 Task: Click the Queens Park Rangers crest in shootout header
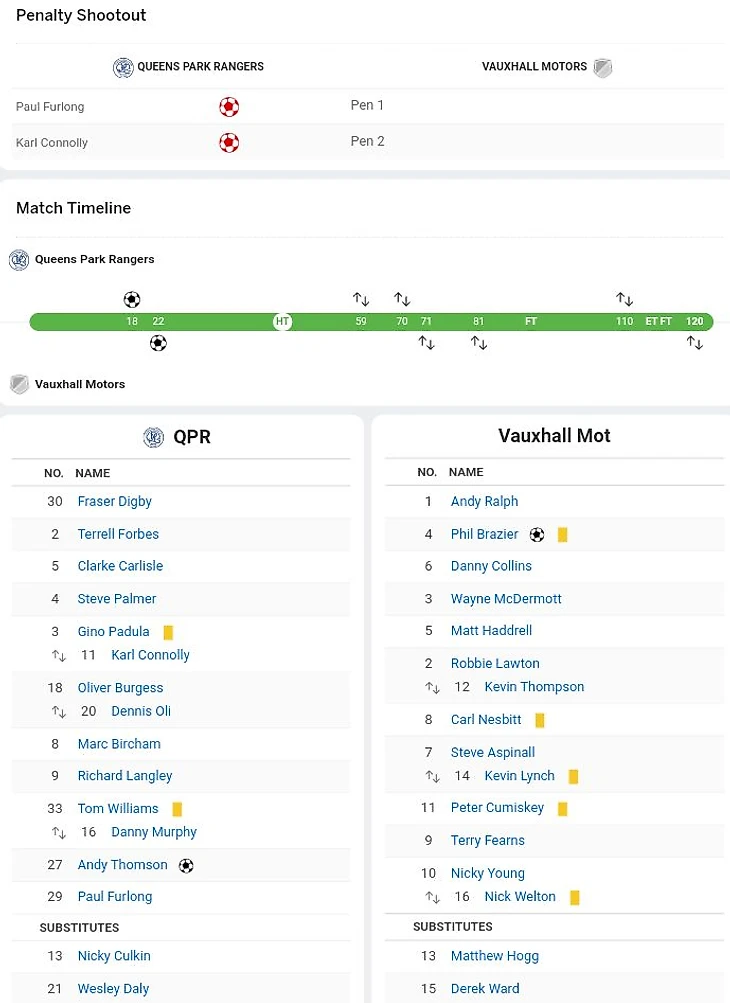(x=123, y=67)
